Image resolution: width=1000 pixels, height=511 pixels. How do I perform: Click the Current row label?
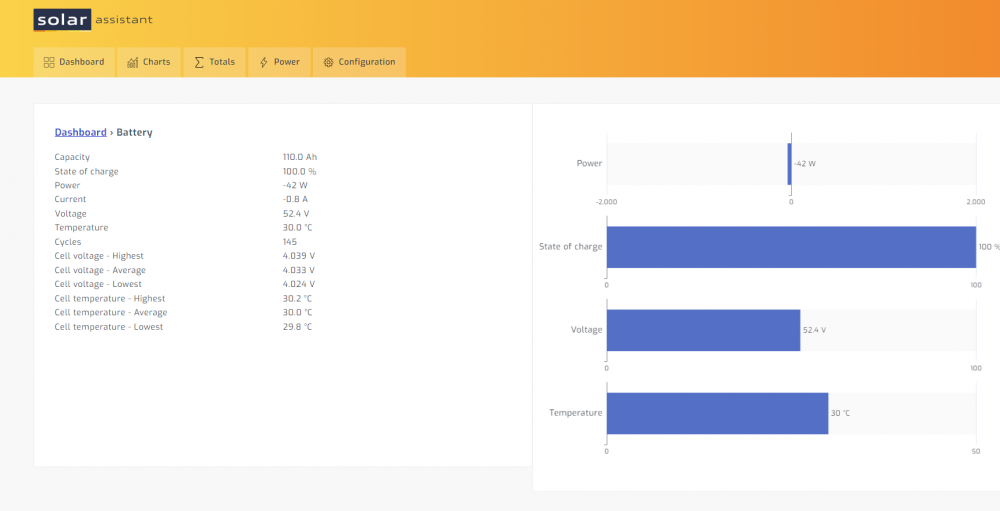tap(70, 200)
